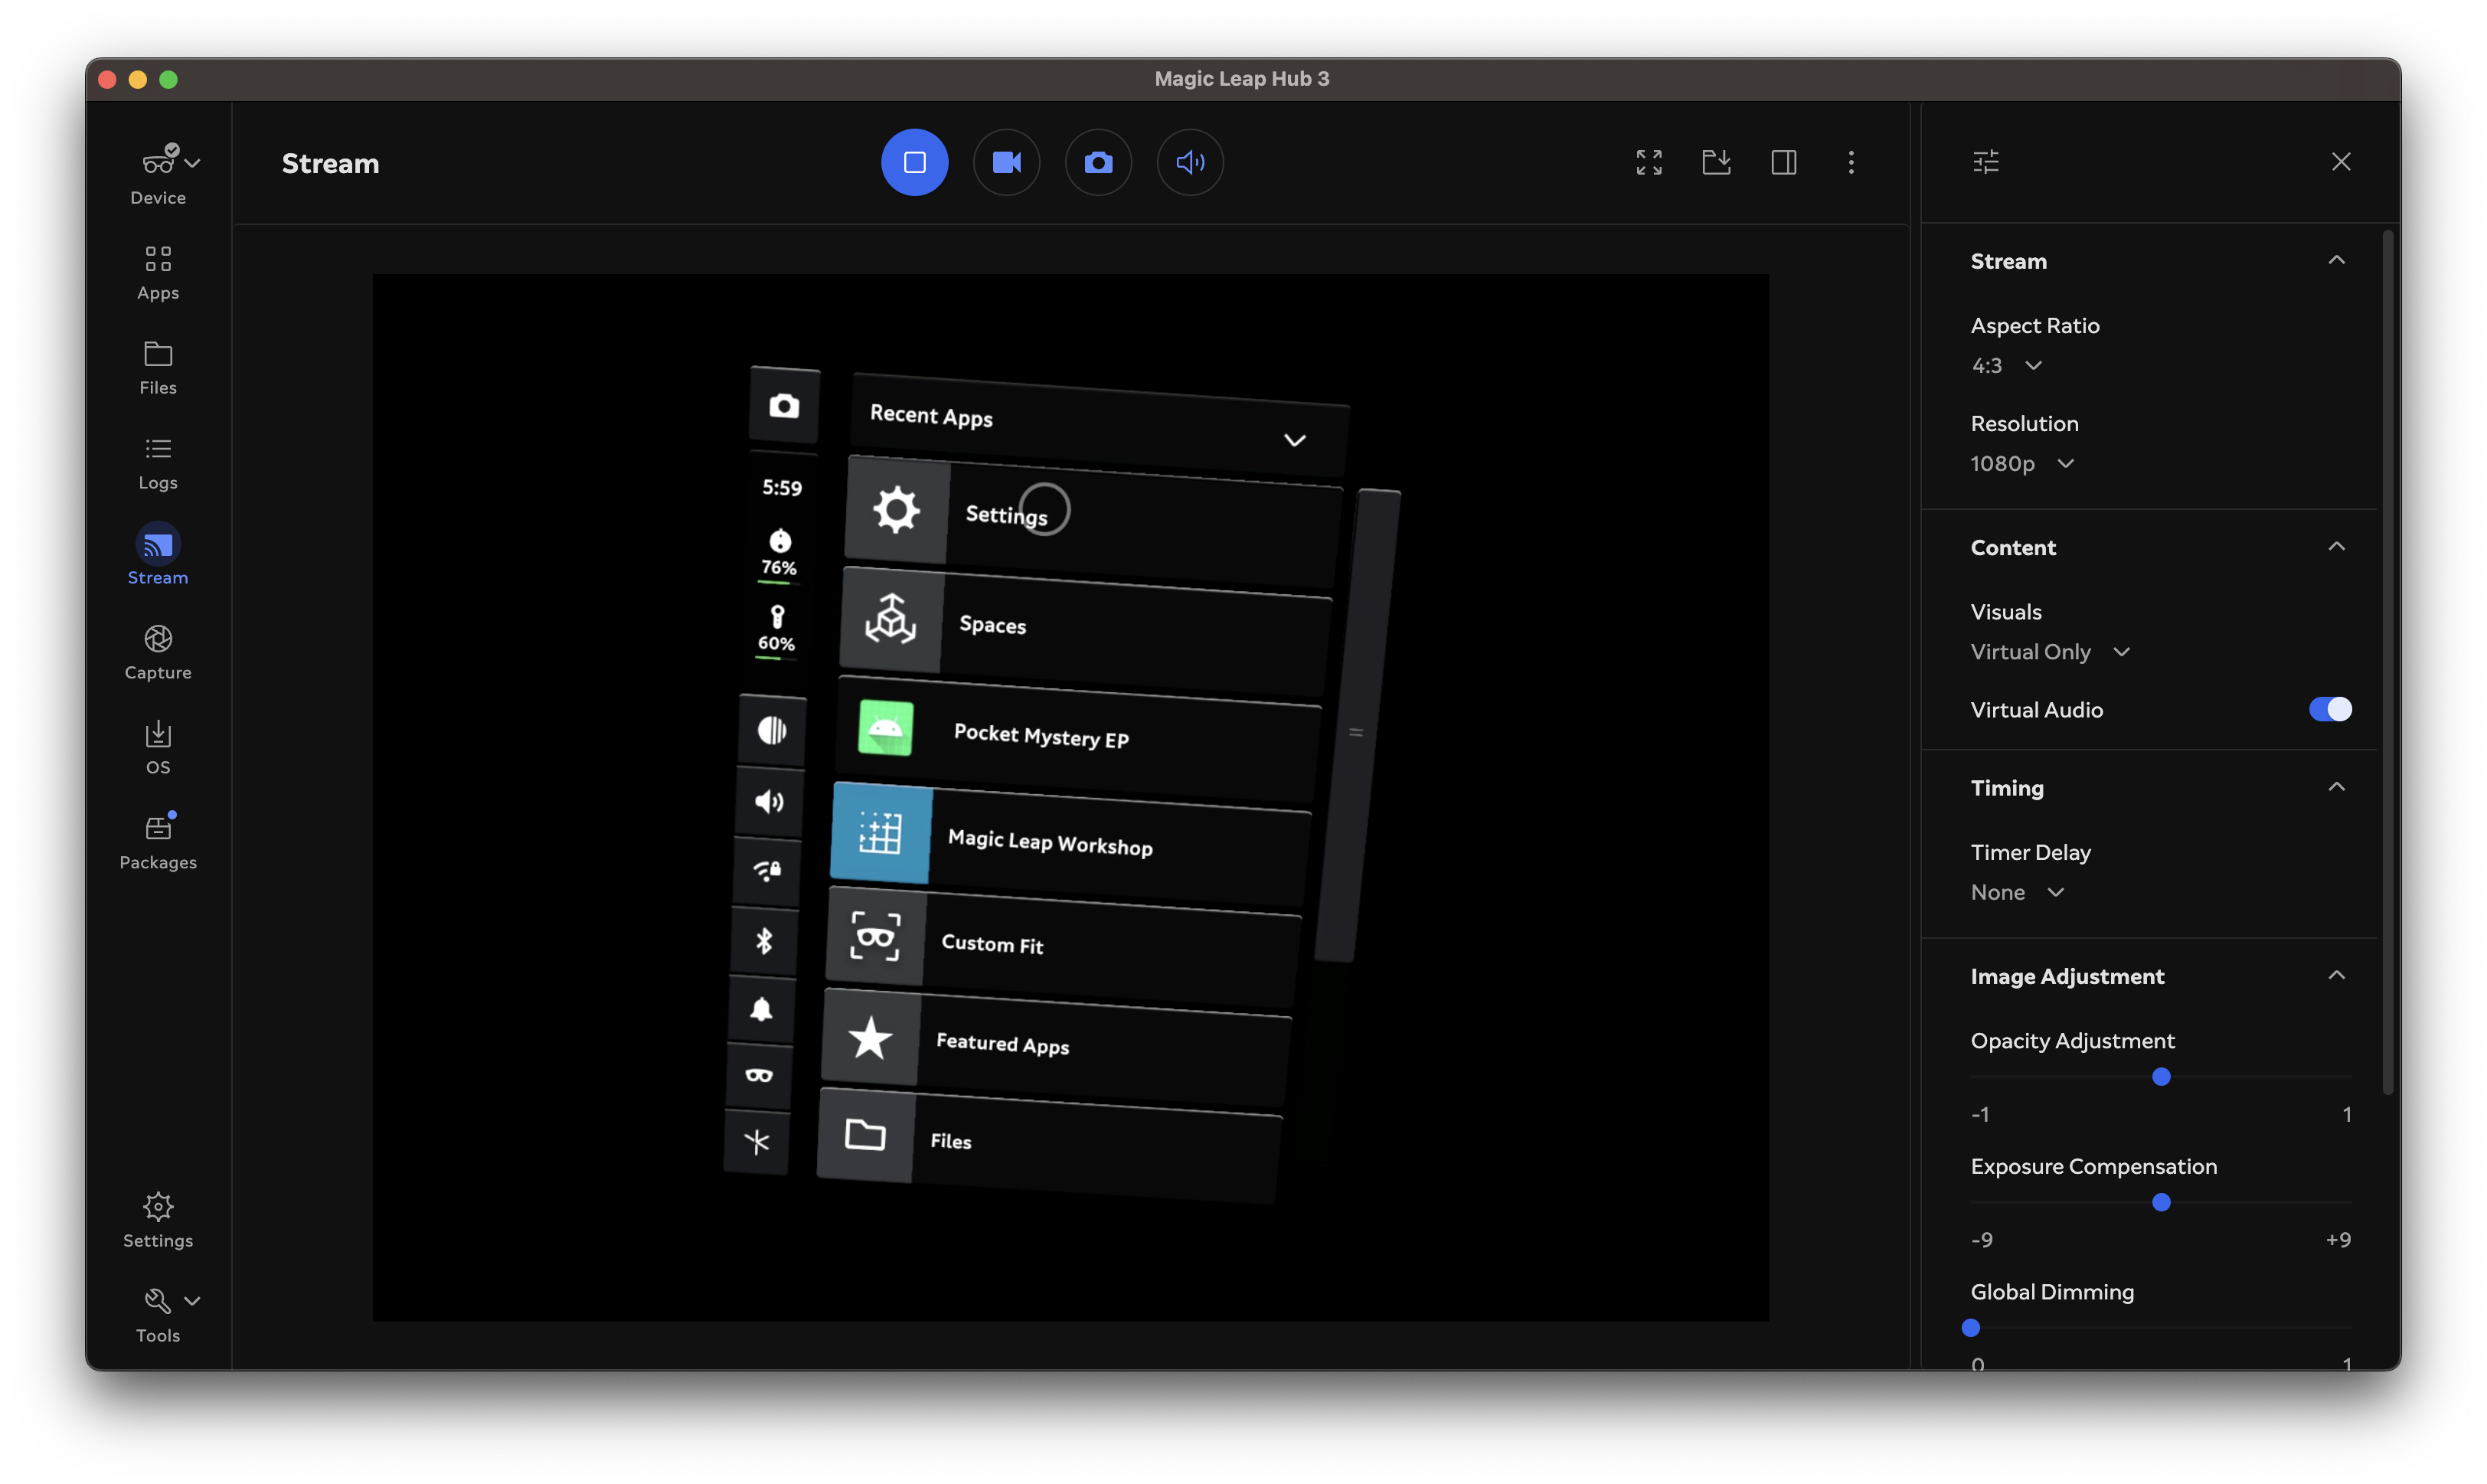The height and width of the screenshot is (1484, 2487).
Task: Click the Magic Leap Hub 3 title bar
Action: coord(1242,78)
